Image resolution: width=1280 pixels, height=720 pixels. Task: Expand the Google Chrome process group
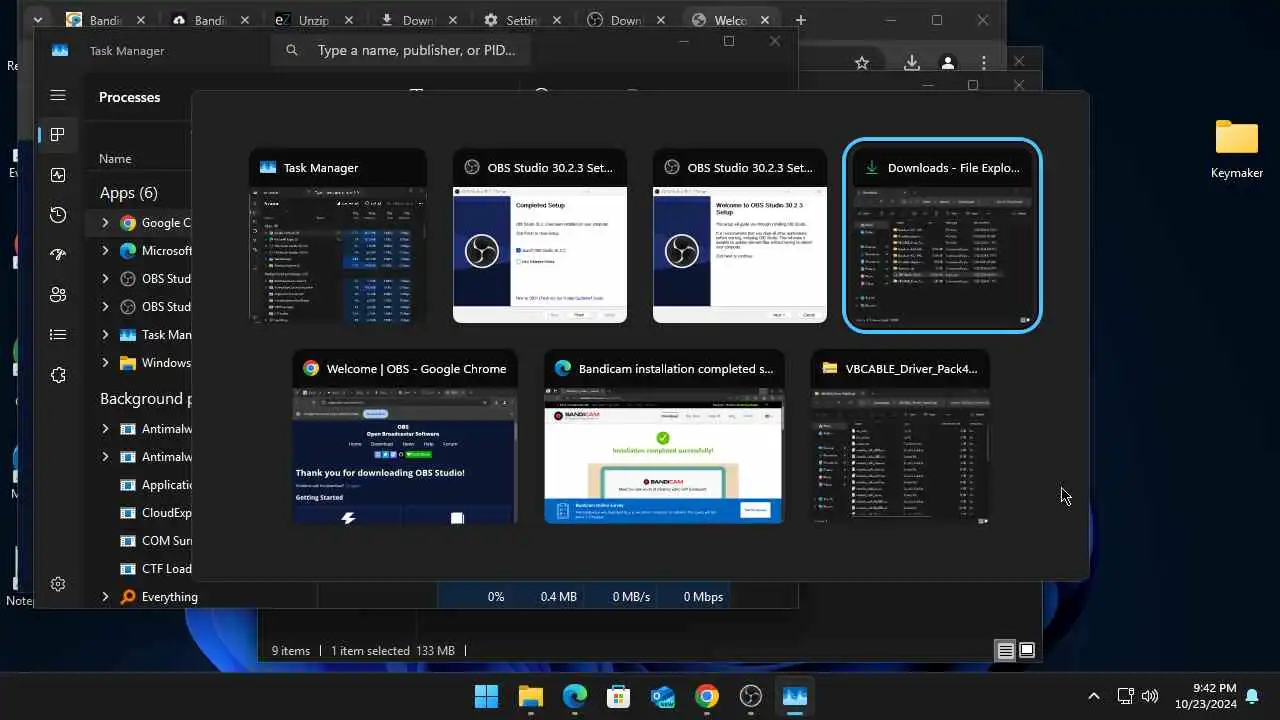pyautogui.click(x=105, y=223)
